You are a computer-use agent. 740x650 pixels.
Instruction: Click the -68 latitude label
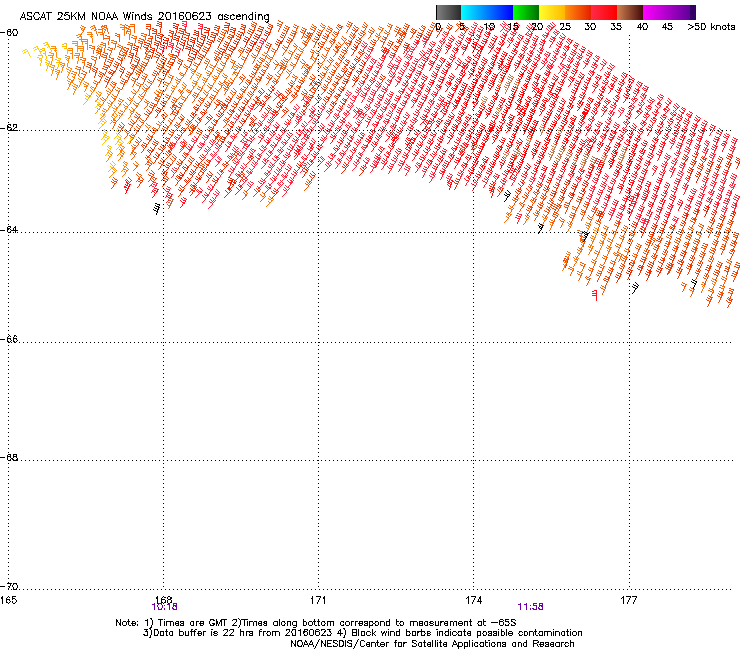click(x=9, y=457)
